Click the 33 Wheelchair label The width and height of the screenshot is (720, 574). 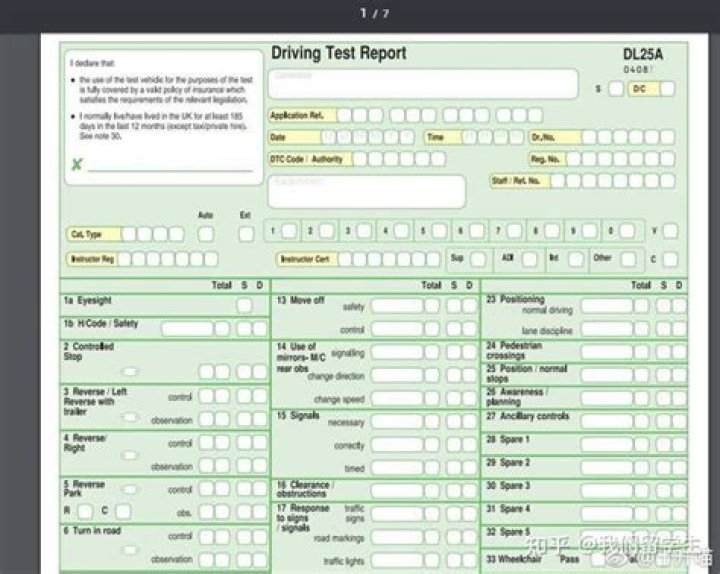pos(514,559)
